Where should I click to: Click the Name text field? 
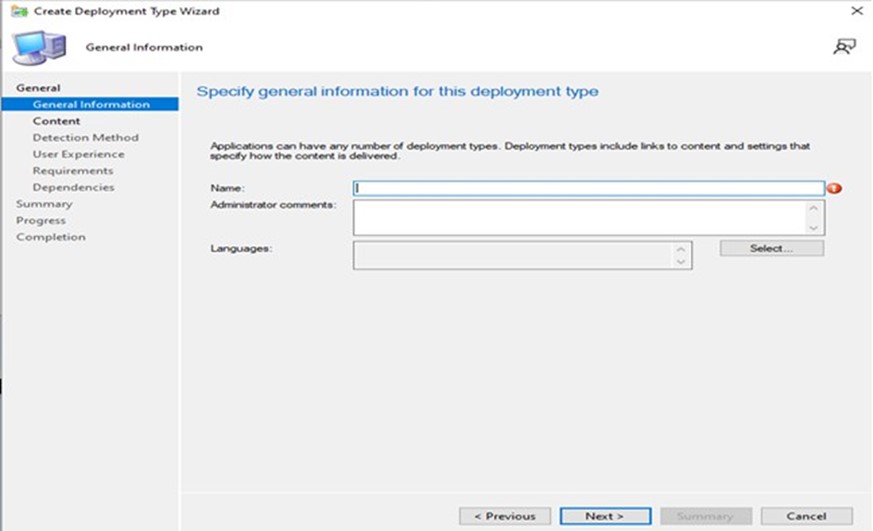[x=588, y=187]
